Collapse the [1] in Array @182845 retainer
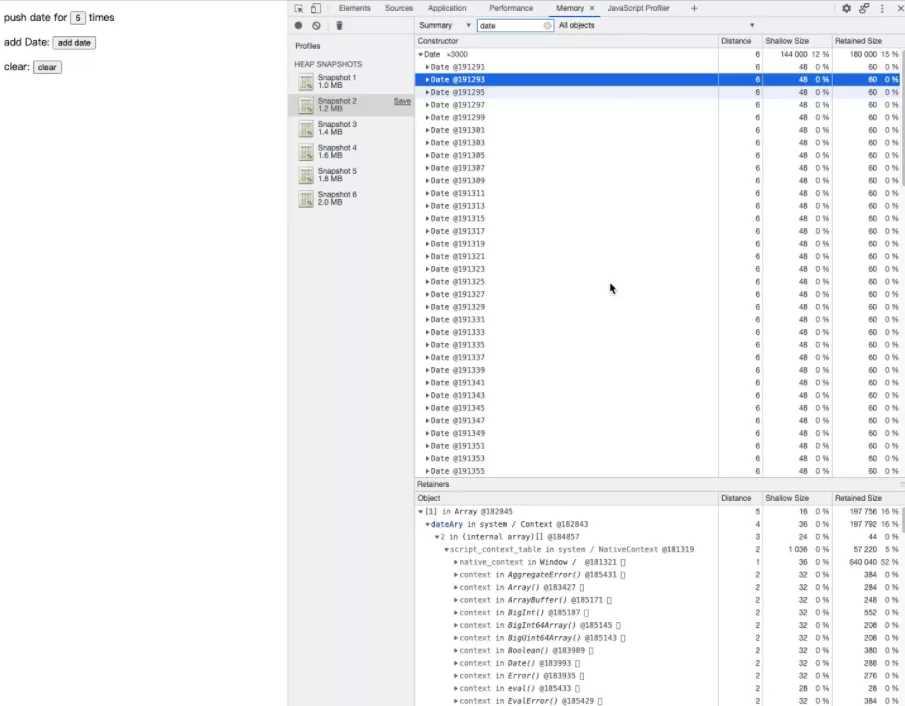 coord(420,511)
